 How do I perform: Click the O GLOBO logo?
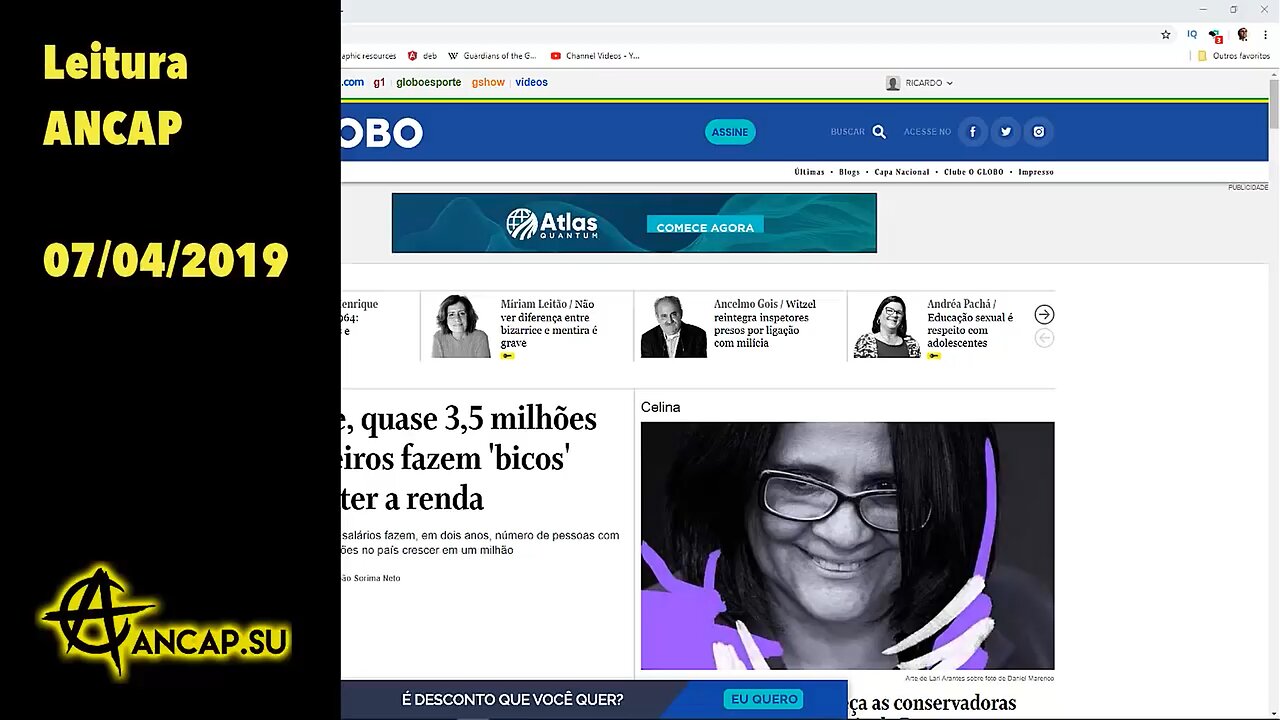(x=382, y=132)
